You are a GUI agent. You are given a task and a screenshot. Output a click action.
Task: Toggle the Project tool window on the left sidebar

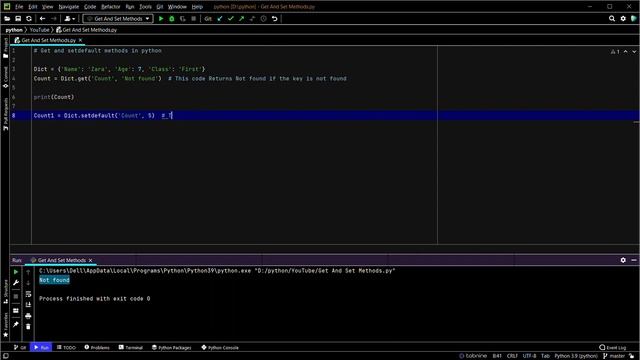(5, 48)
